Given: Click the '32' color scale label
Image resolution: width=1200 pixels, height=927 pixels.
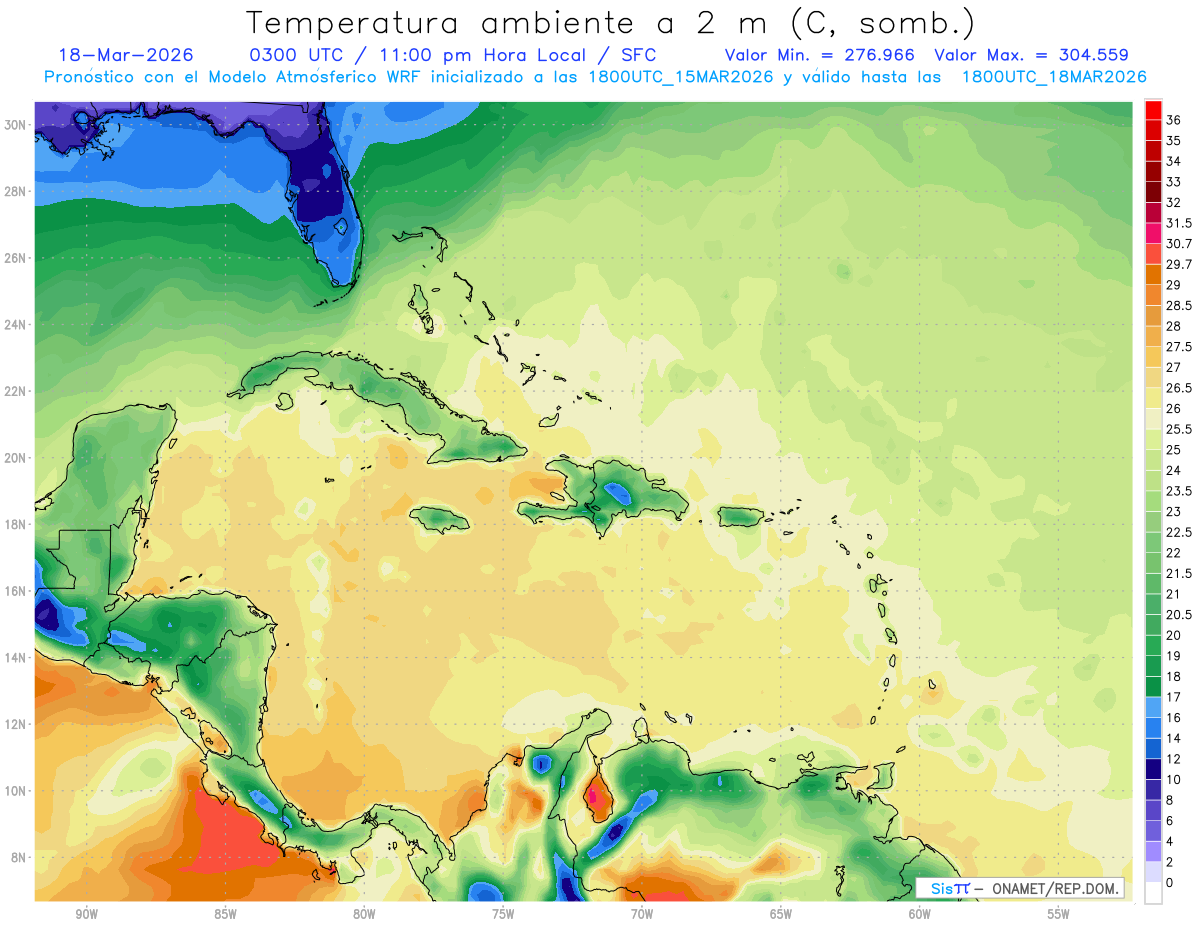Looking at the screenshot, I should [1173, 202].
